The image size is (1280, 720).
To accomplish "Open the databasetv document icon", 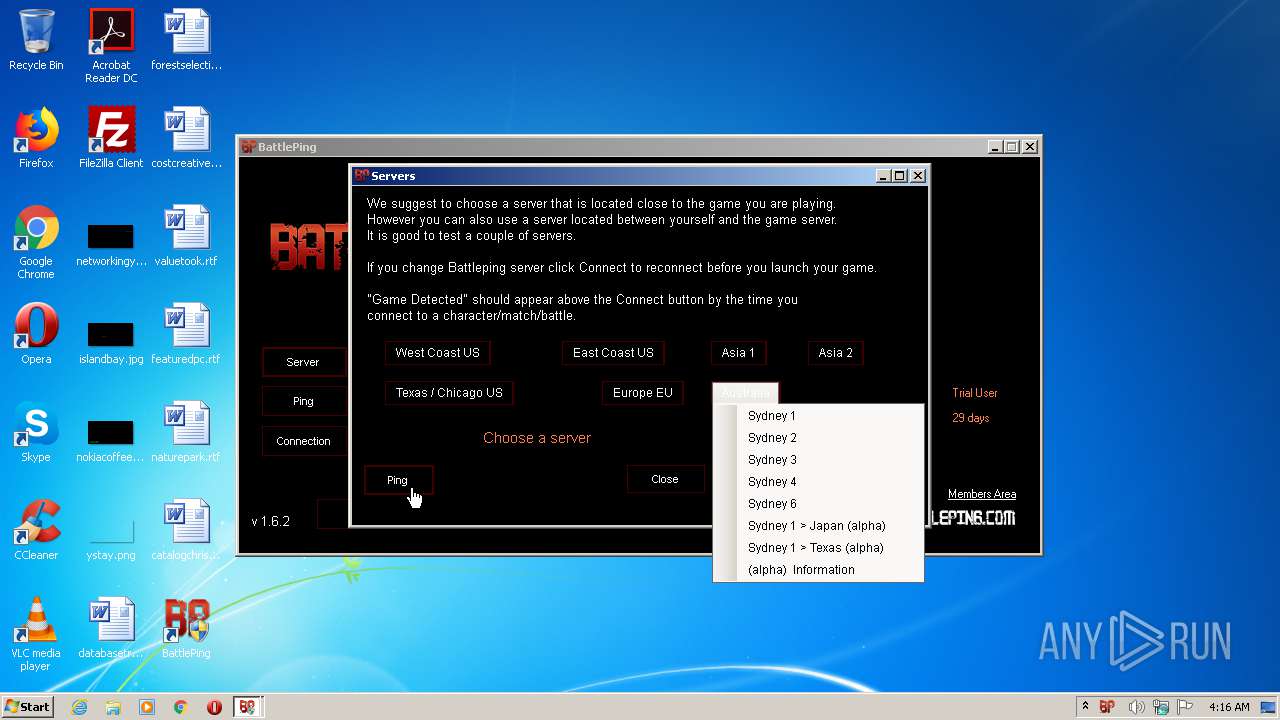I will (111, 628).
